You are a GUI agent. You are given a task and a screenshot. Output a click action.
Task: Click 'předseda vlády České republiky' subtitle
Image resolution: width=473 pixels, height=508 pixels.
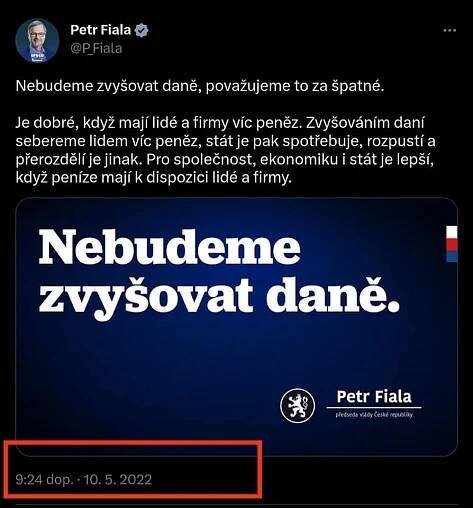pos(374,415)
